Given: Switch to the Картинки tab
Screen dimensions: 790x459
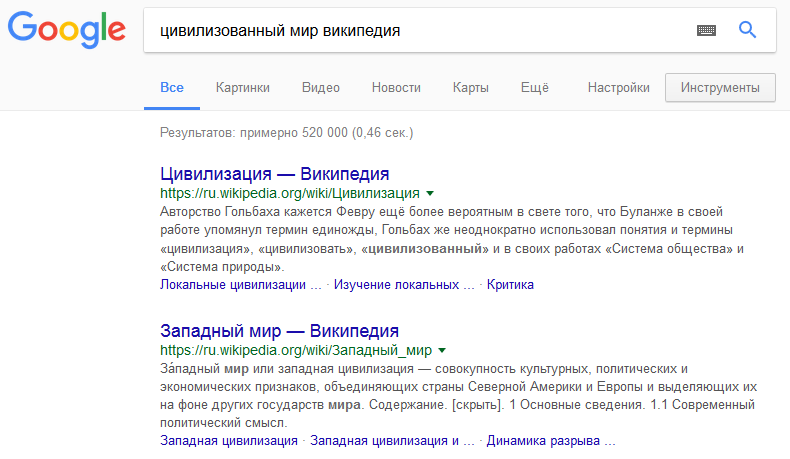Looking at the screenshot, I should click(243, 88).
